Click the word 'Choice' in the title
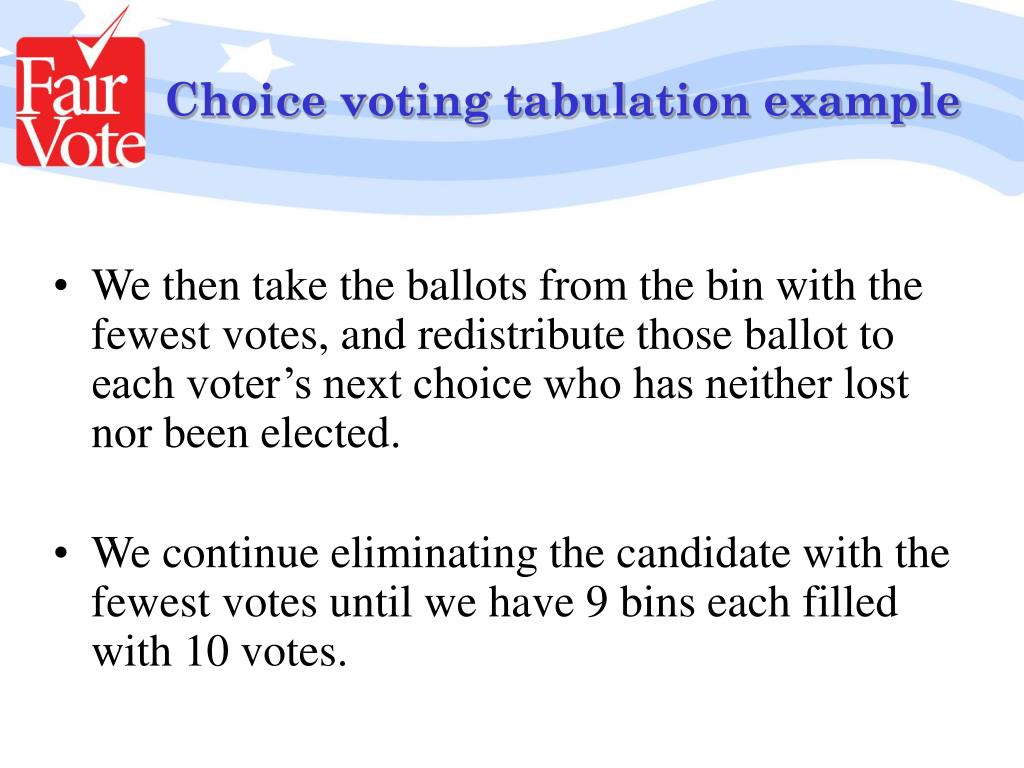1024x768 pixels. [x=246, y=101]
